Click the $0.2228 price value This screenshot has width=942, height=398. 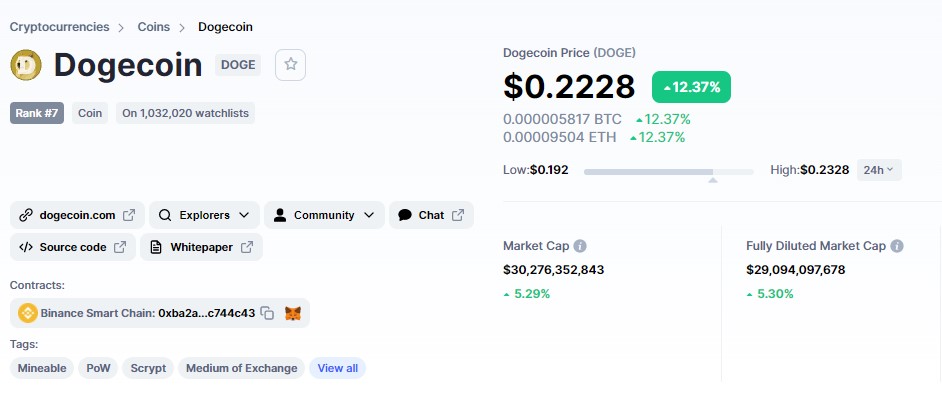[569, 87]
